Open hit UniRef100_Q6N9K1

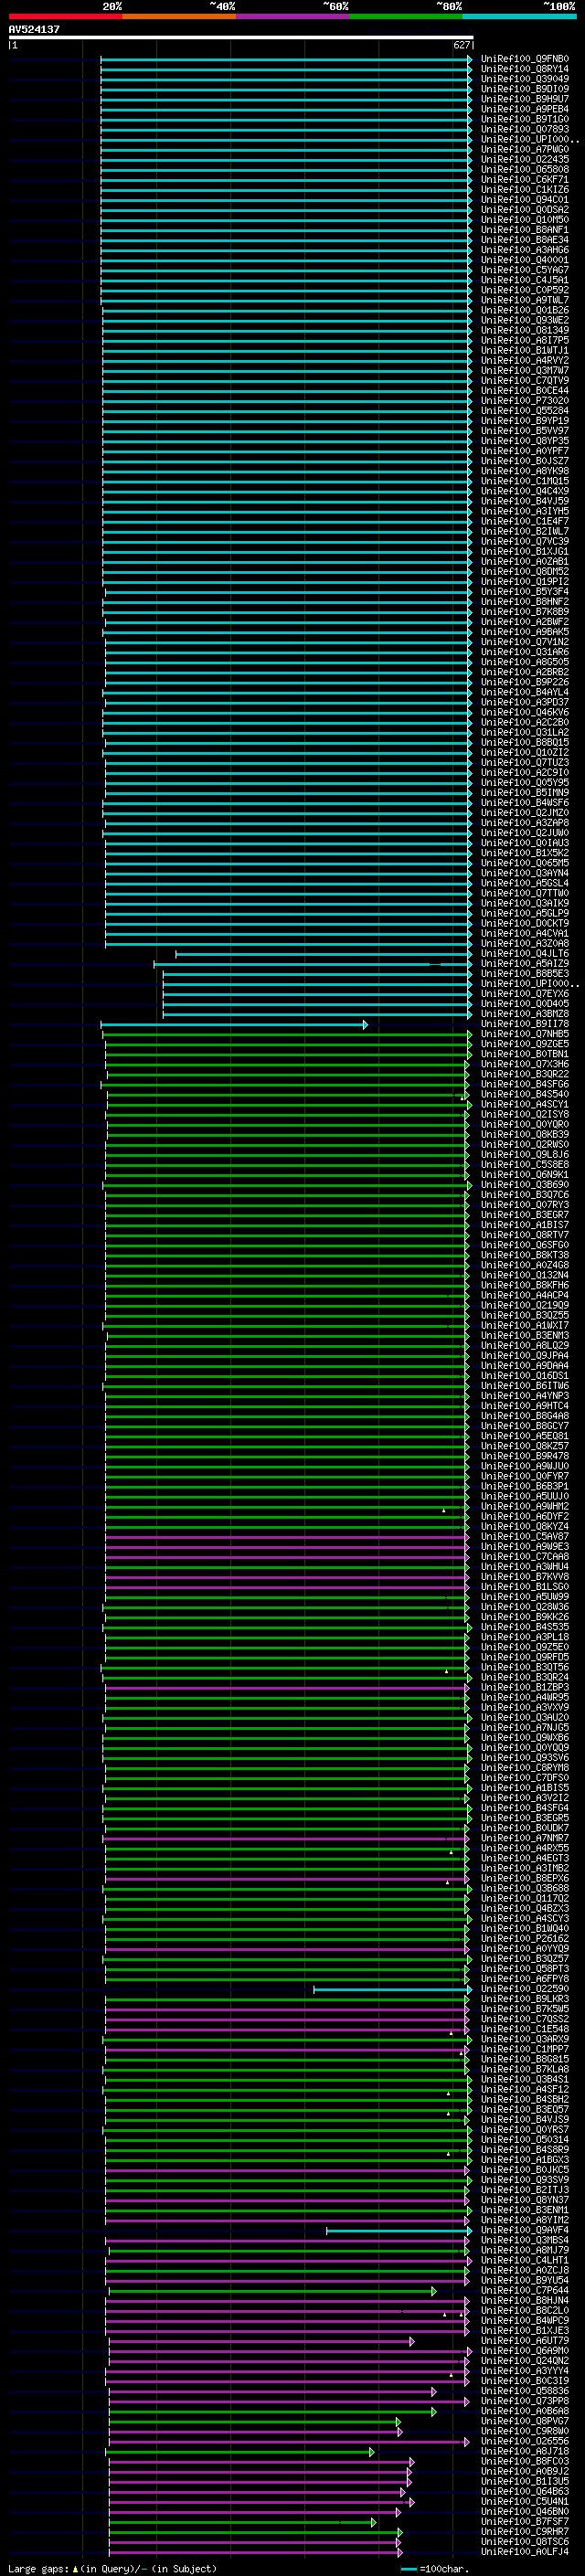coord(524,1174)
